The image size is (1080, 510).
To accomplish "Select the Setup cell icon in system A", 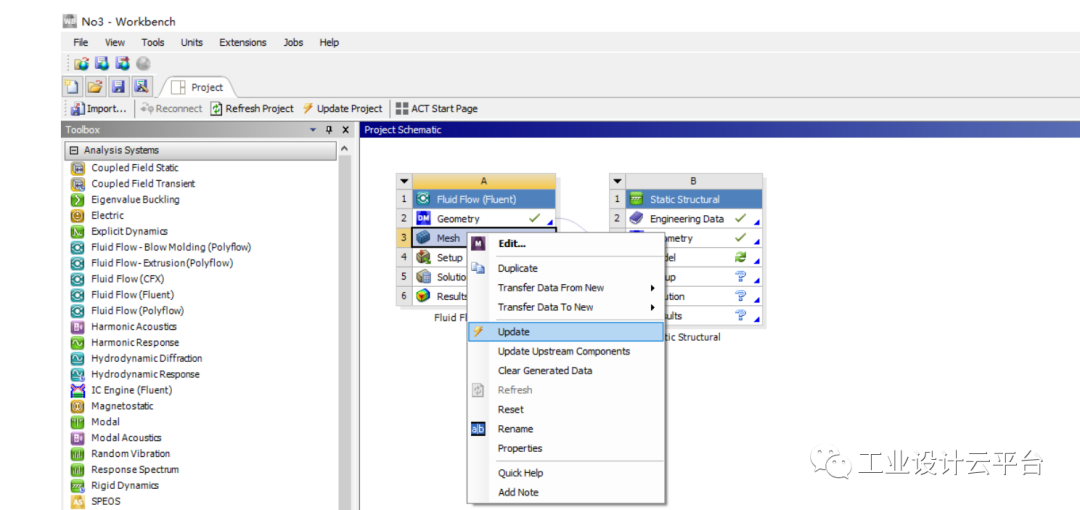I will pyautogui.click(x=424, y=258).
